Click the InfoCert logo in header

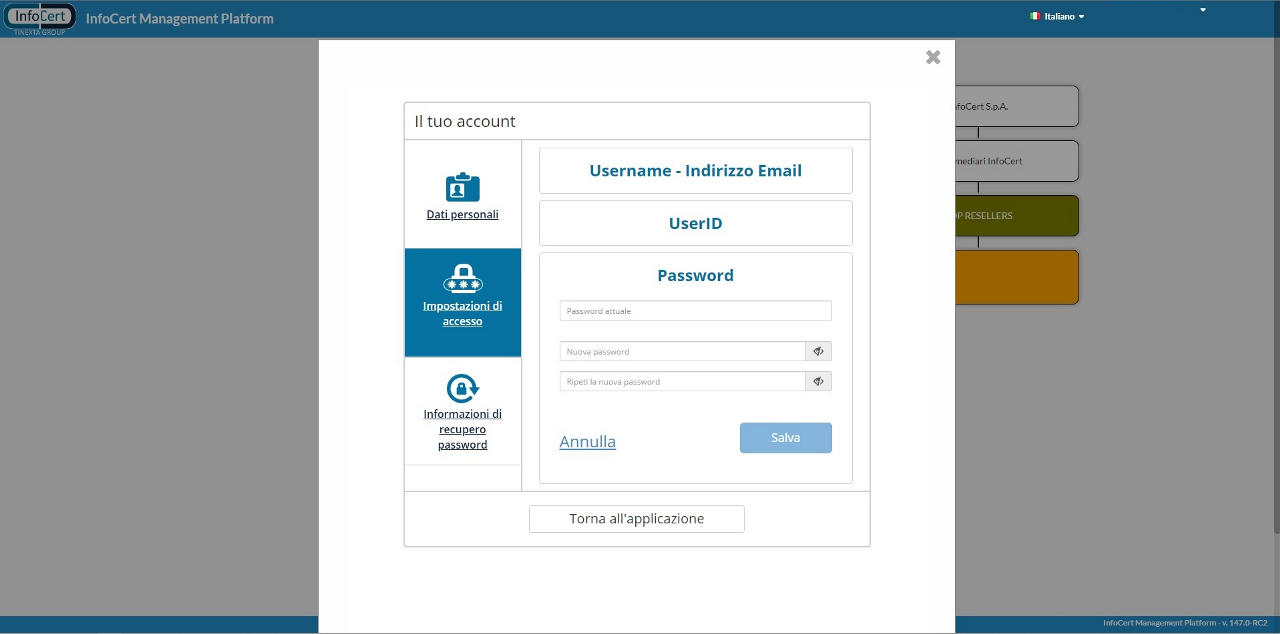pos(40,17)
